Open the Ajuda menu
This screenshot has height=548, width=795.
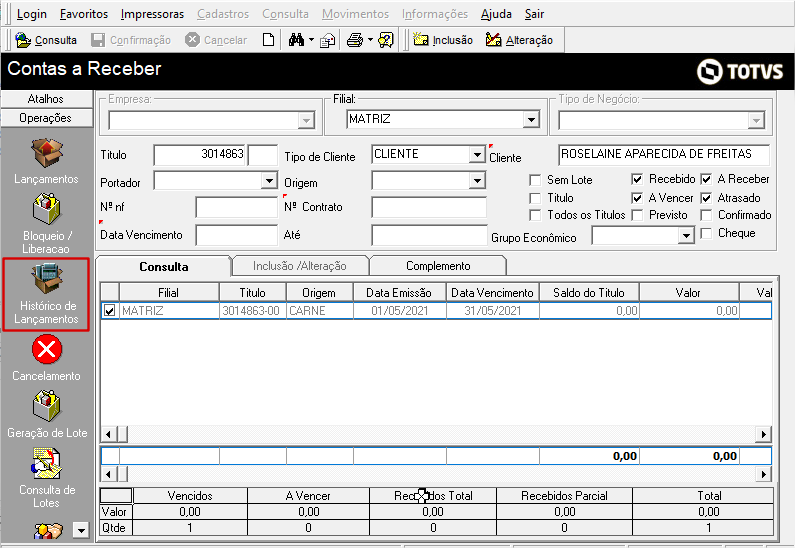(x=496, y=14)
